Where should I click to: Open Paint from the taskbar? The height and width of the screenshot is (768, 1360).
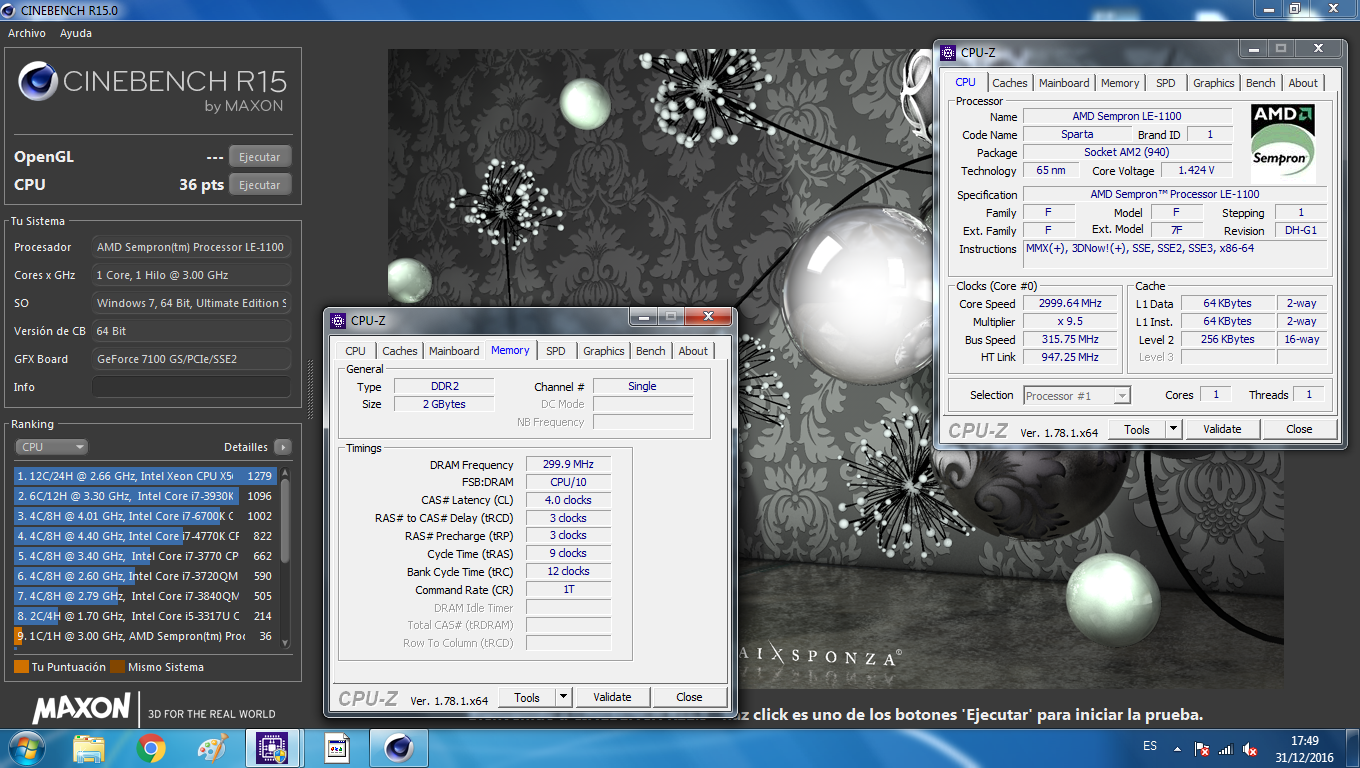tap(212, 748)
